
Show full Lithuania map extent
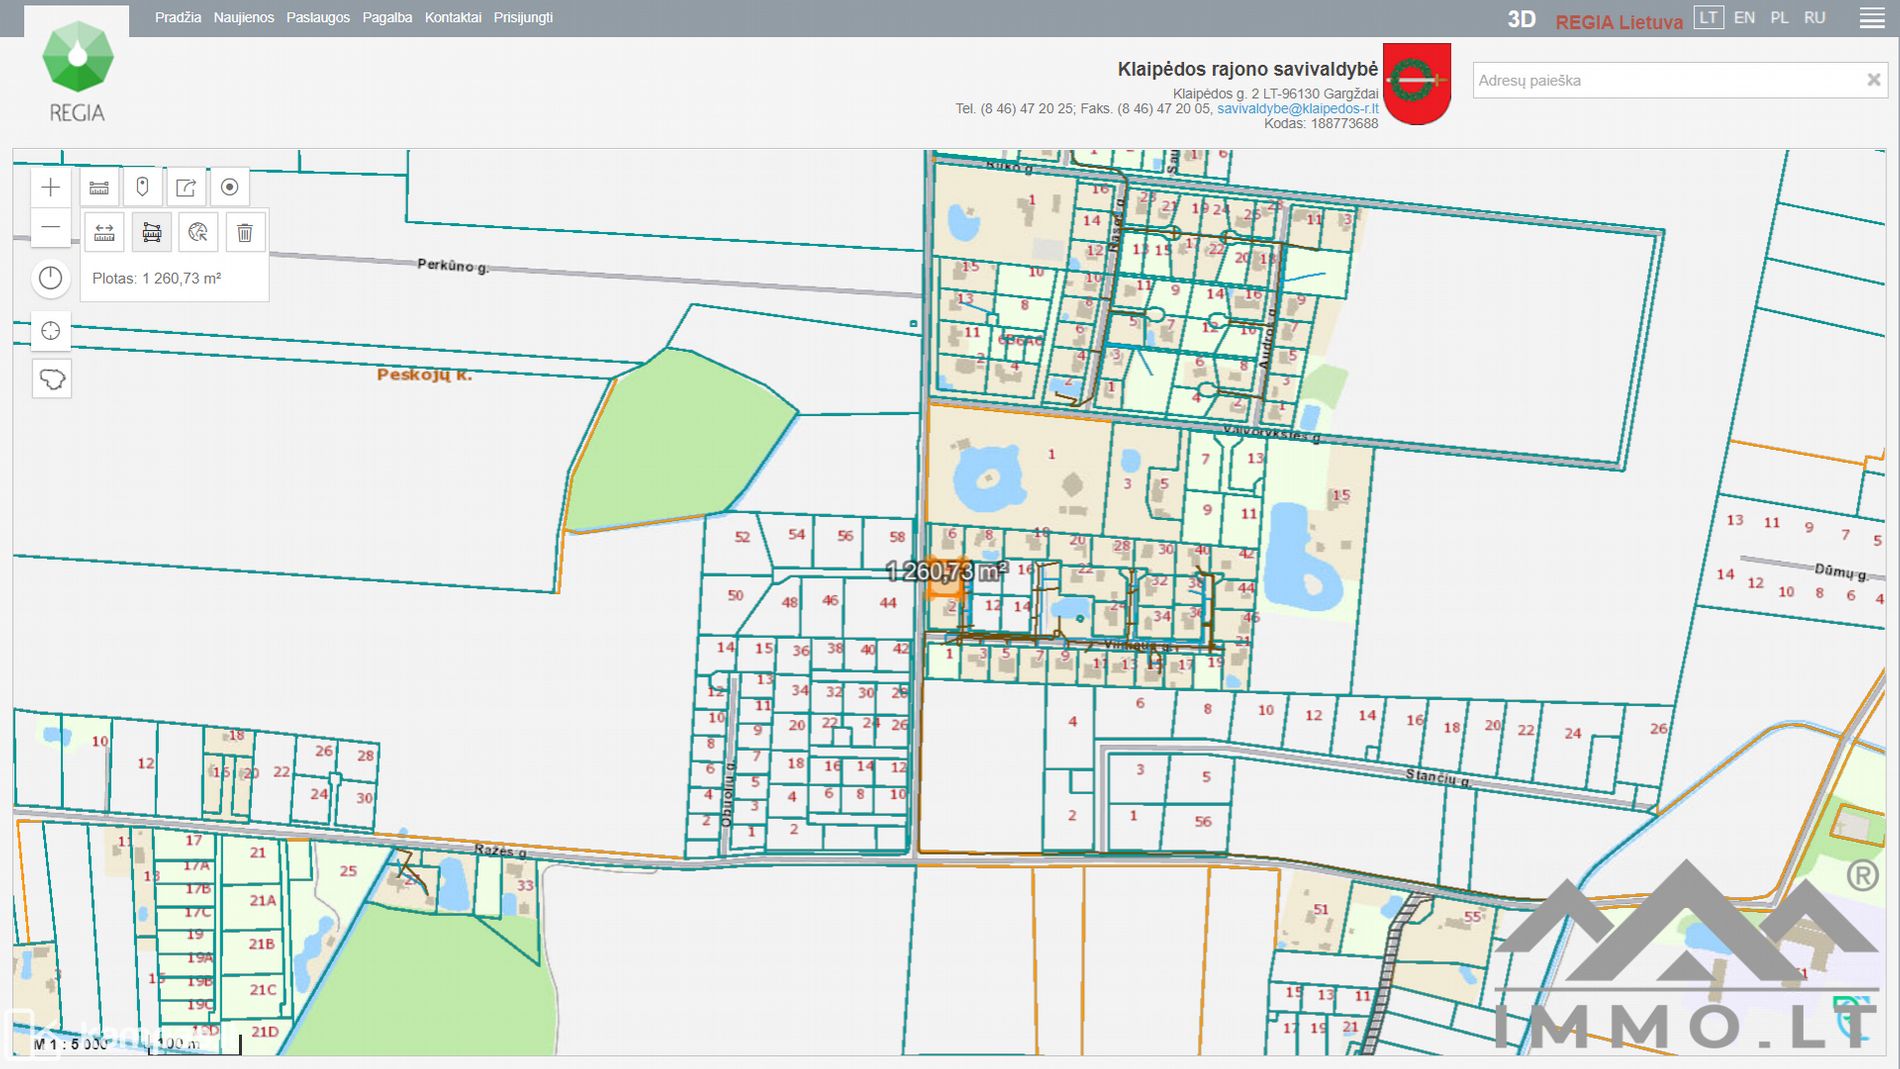coord(51,379)
